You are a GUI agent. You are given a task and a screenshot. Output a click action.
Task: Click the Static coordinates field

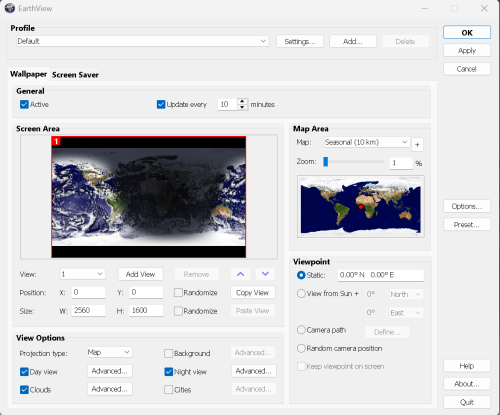(x=381, y=275)
